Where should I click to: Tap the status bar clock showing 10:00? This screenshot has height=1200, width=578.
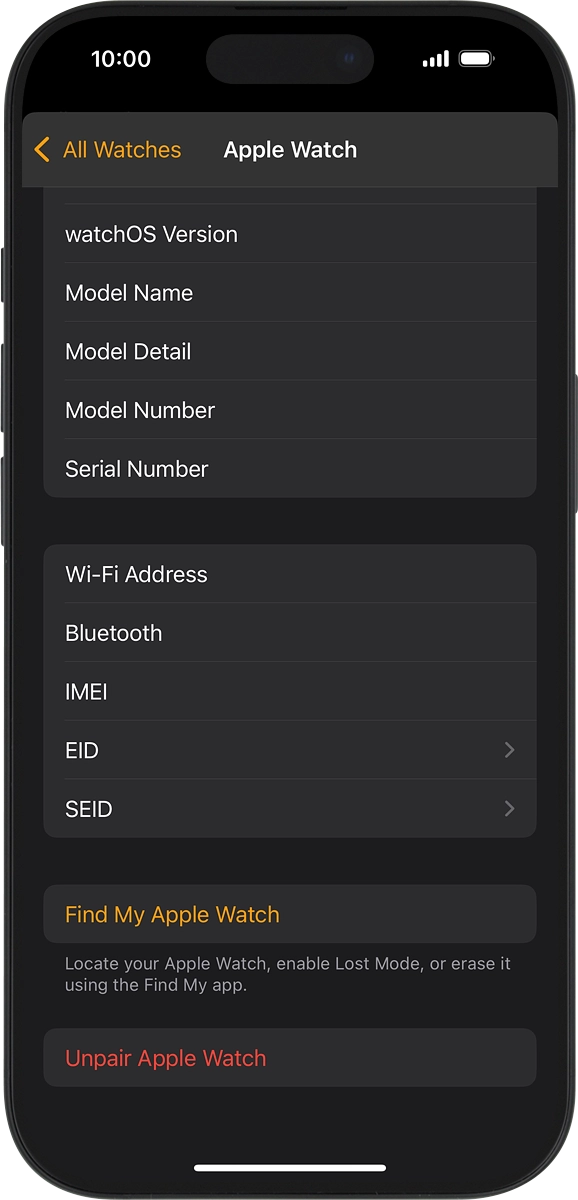pyautogui.click(x=121, y=59)
